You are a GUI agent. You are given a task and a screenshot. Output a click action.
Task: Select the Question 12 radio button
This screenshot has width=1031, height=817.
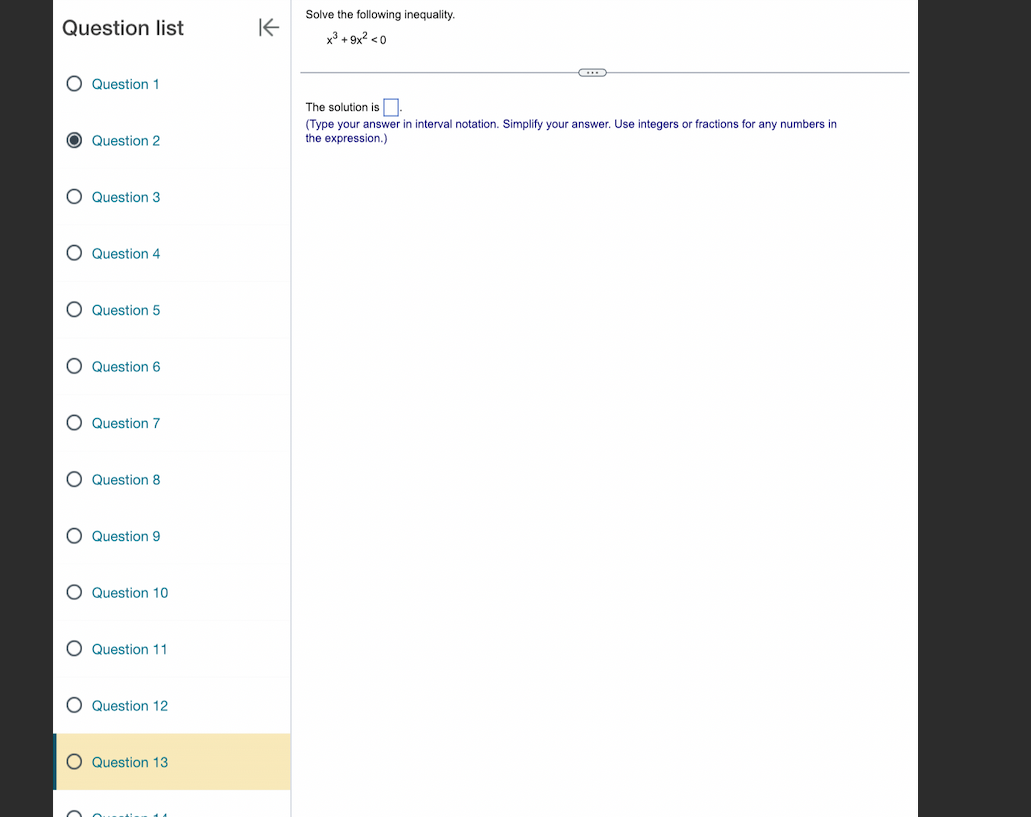pyautogui.click(x=74, y=705)
